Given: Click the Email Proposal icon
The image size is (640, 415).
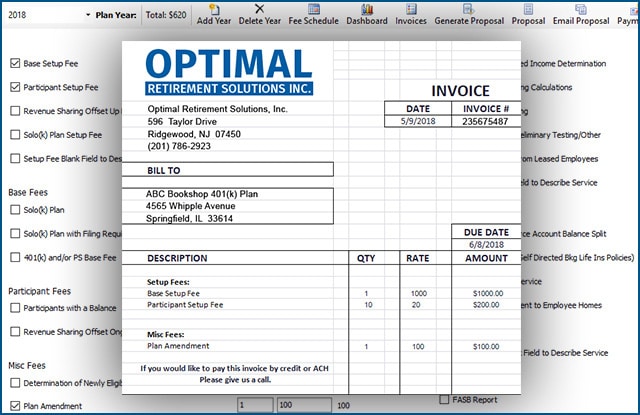Looking at the screenshot, I should tap(581, 9).
